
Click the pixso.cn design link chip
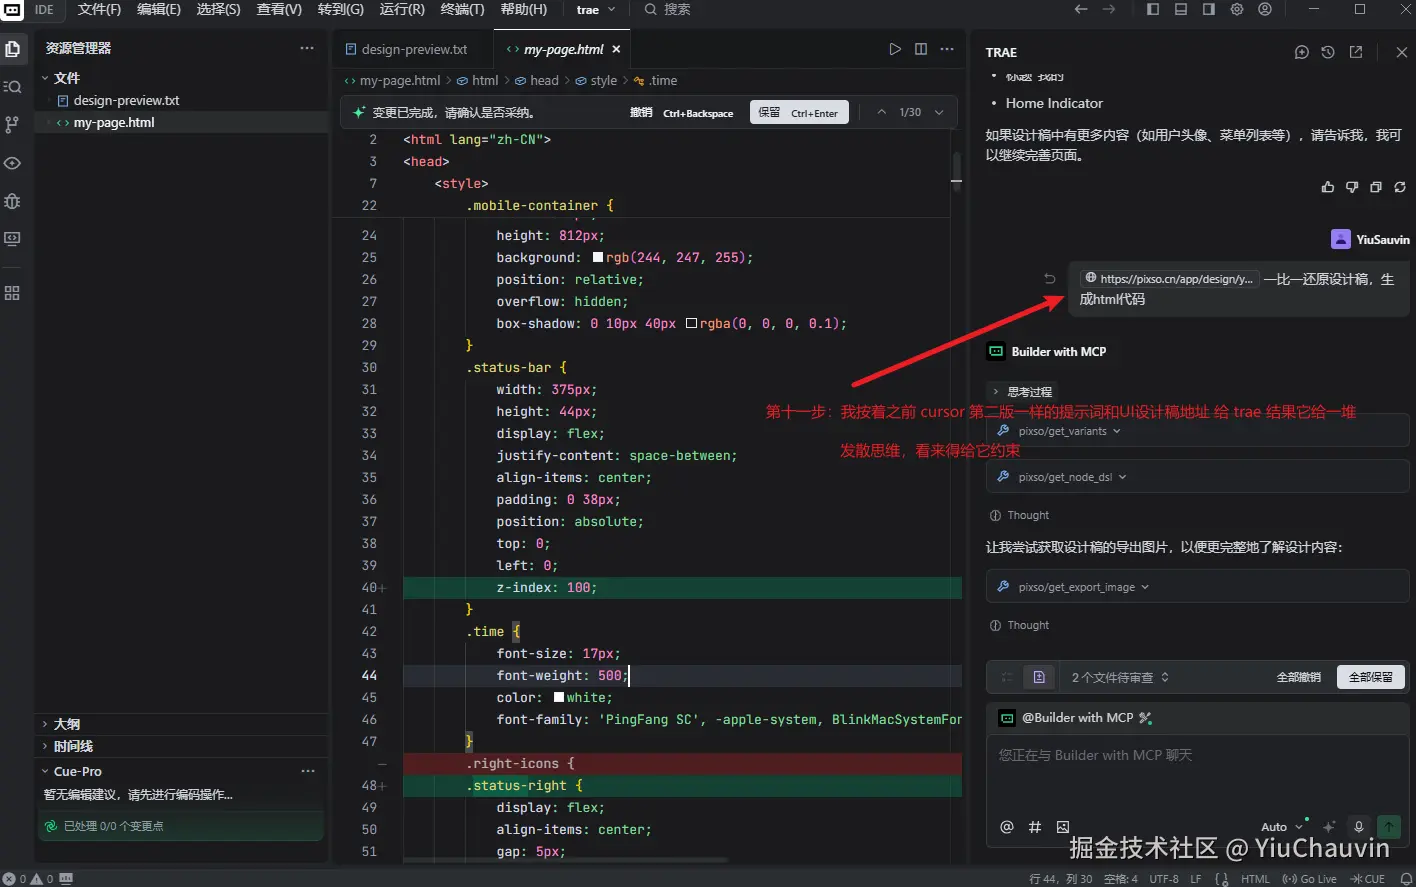point(1169,279)
